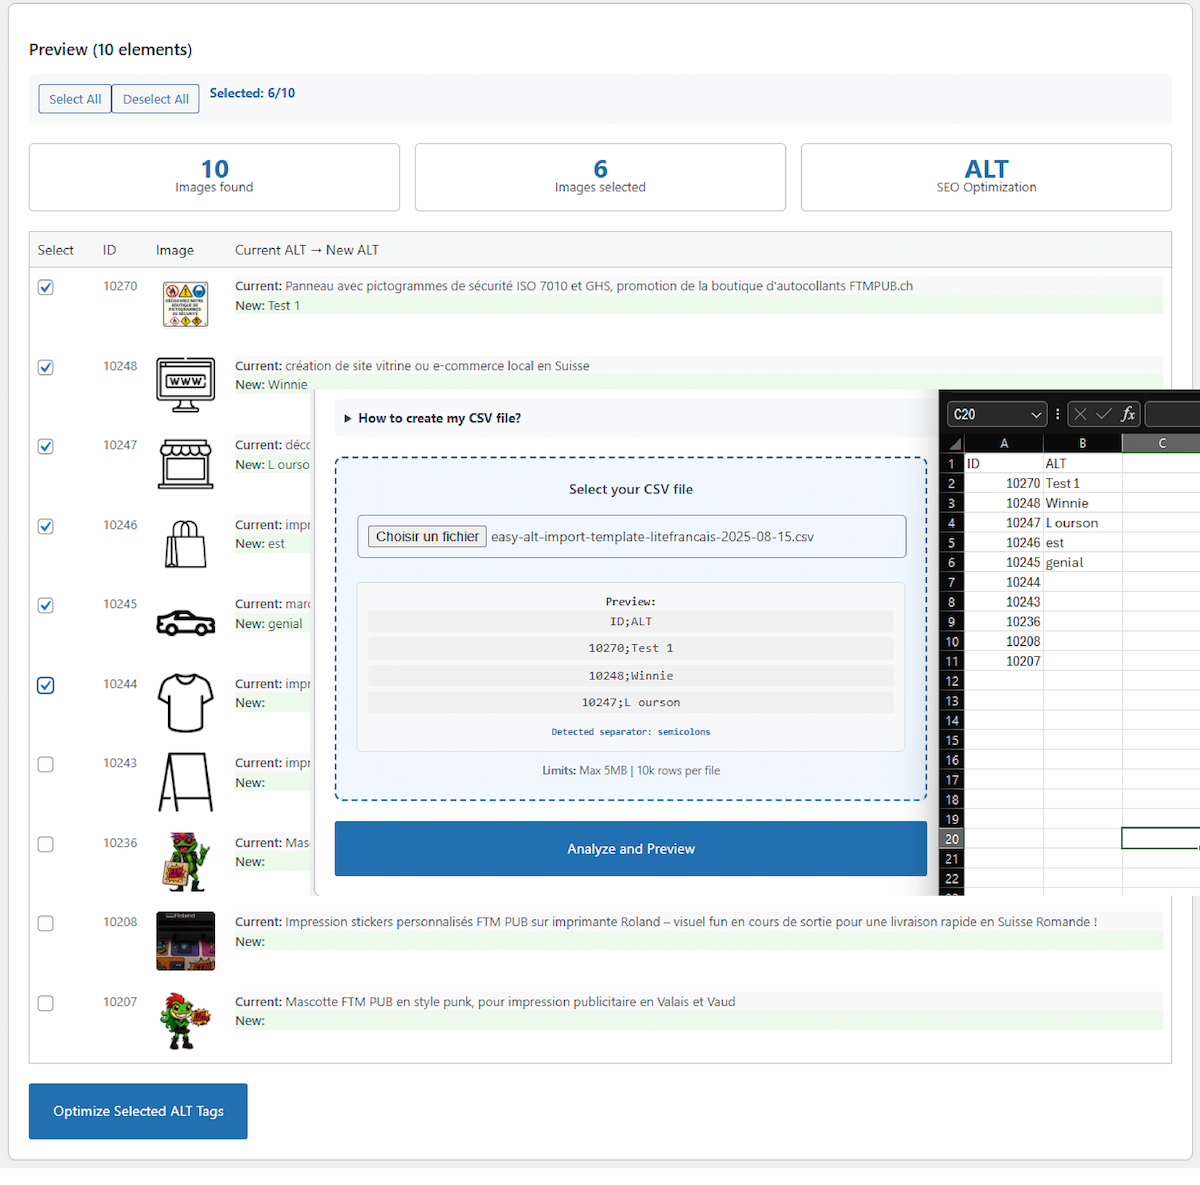Enable the checkbox for image 10243
Viewport: 1200px width, 1185px height.
click(45, 764)
